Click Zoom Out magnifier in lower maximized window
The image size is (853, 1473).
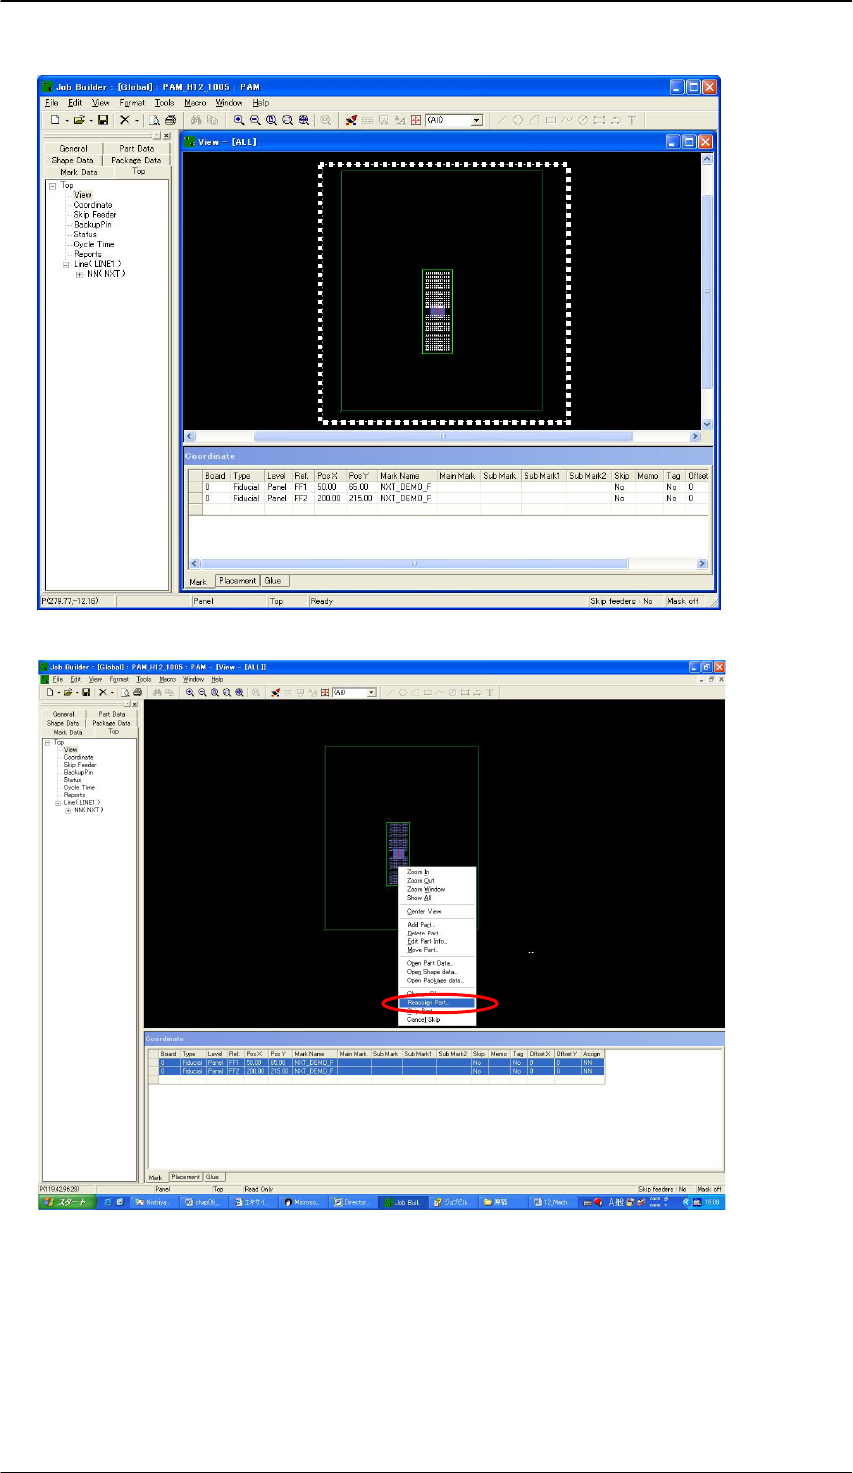[203, 692]
